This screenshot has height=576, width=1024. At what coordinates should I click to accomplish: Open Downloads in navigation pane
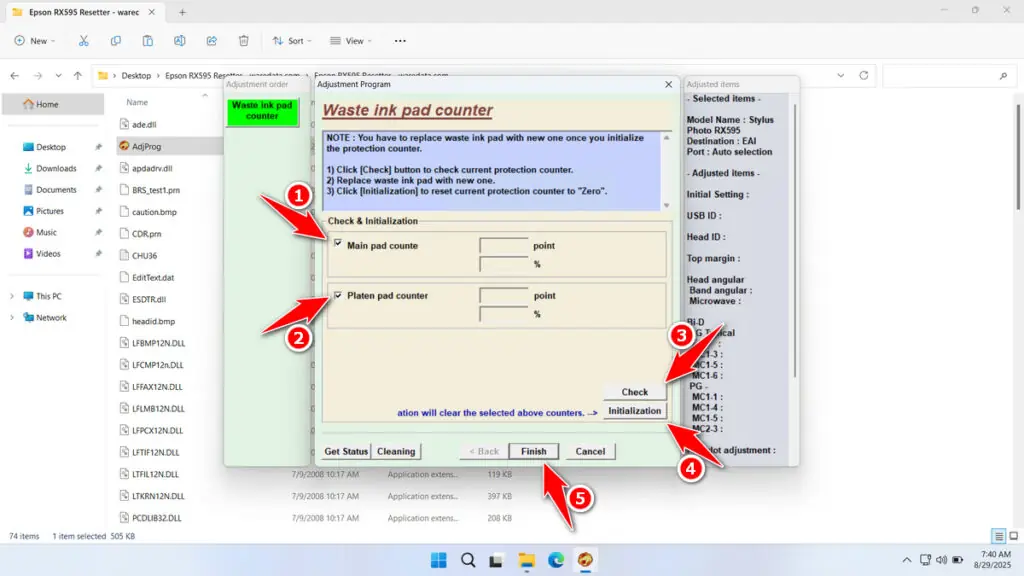[x=56, y=168]
